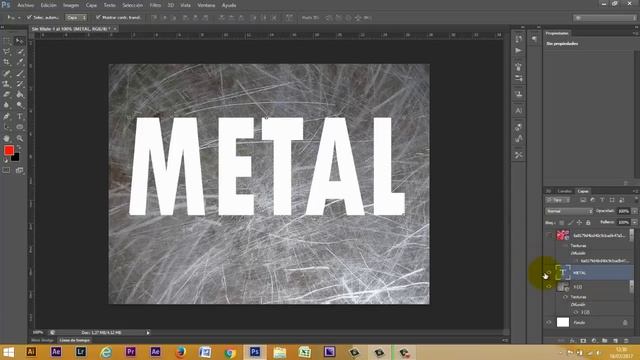Image resolution: width=640 pixels, height=360 pixels.
Task: Switch to the Canales tab
Action: point(564,191)
